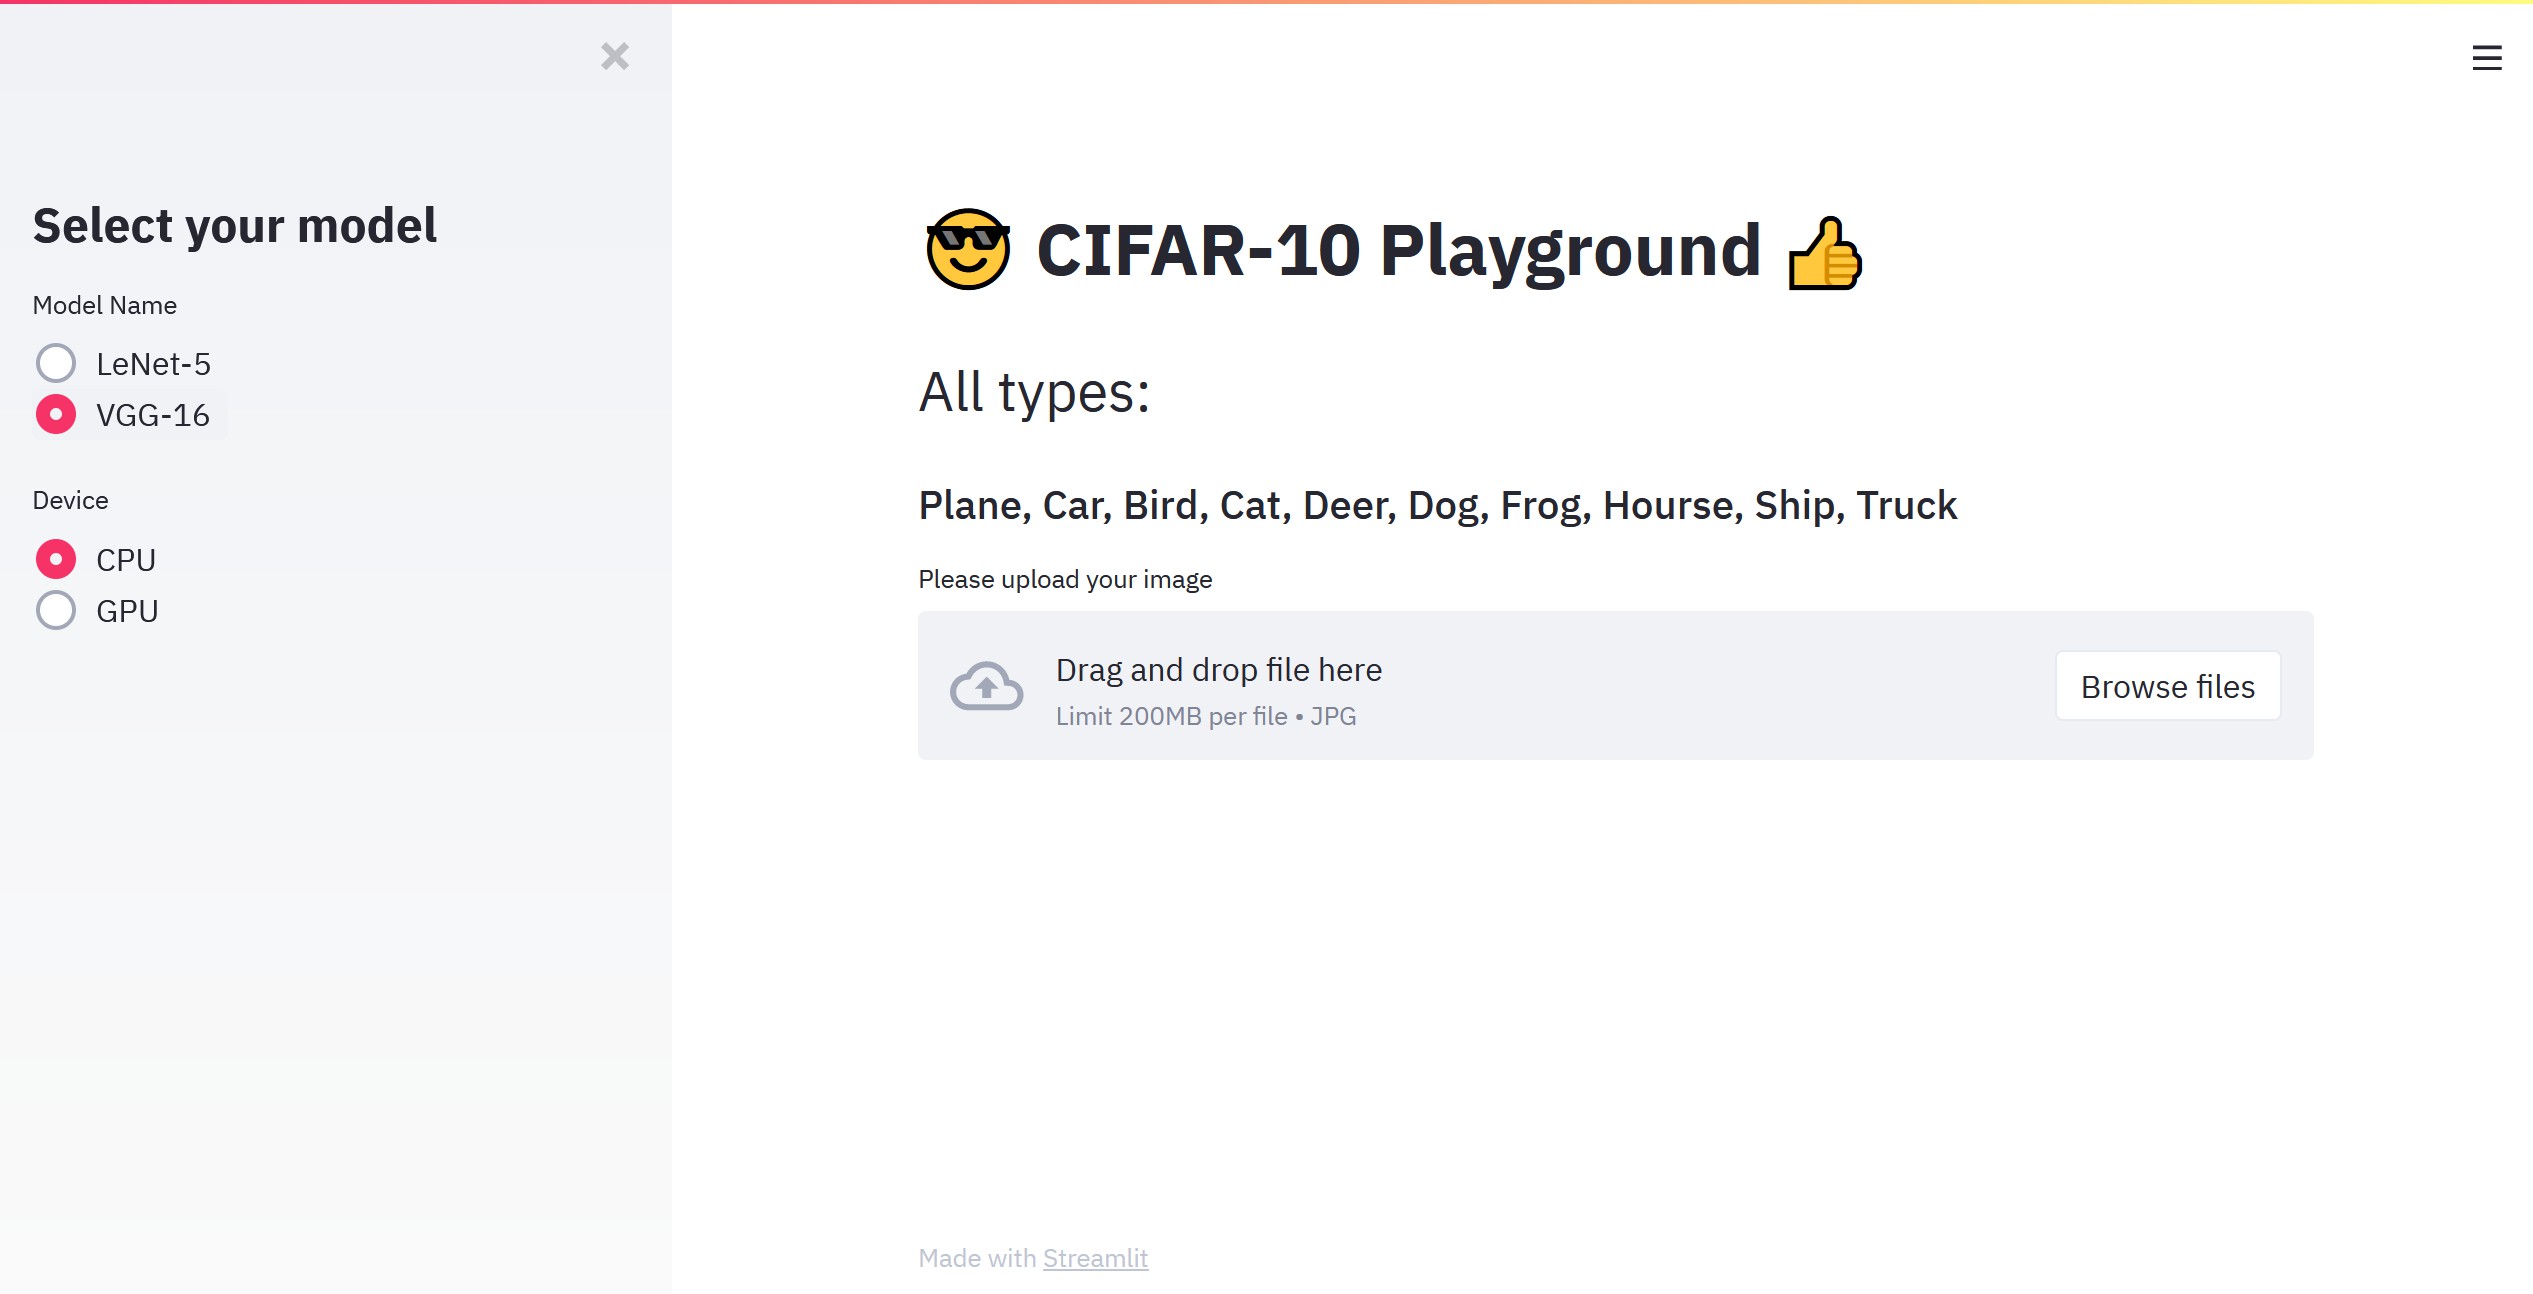Choose CPU as the device
The image size is (2533, 1294).
coord(56,559)
